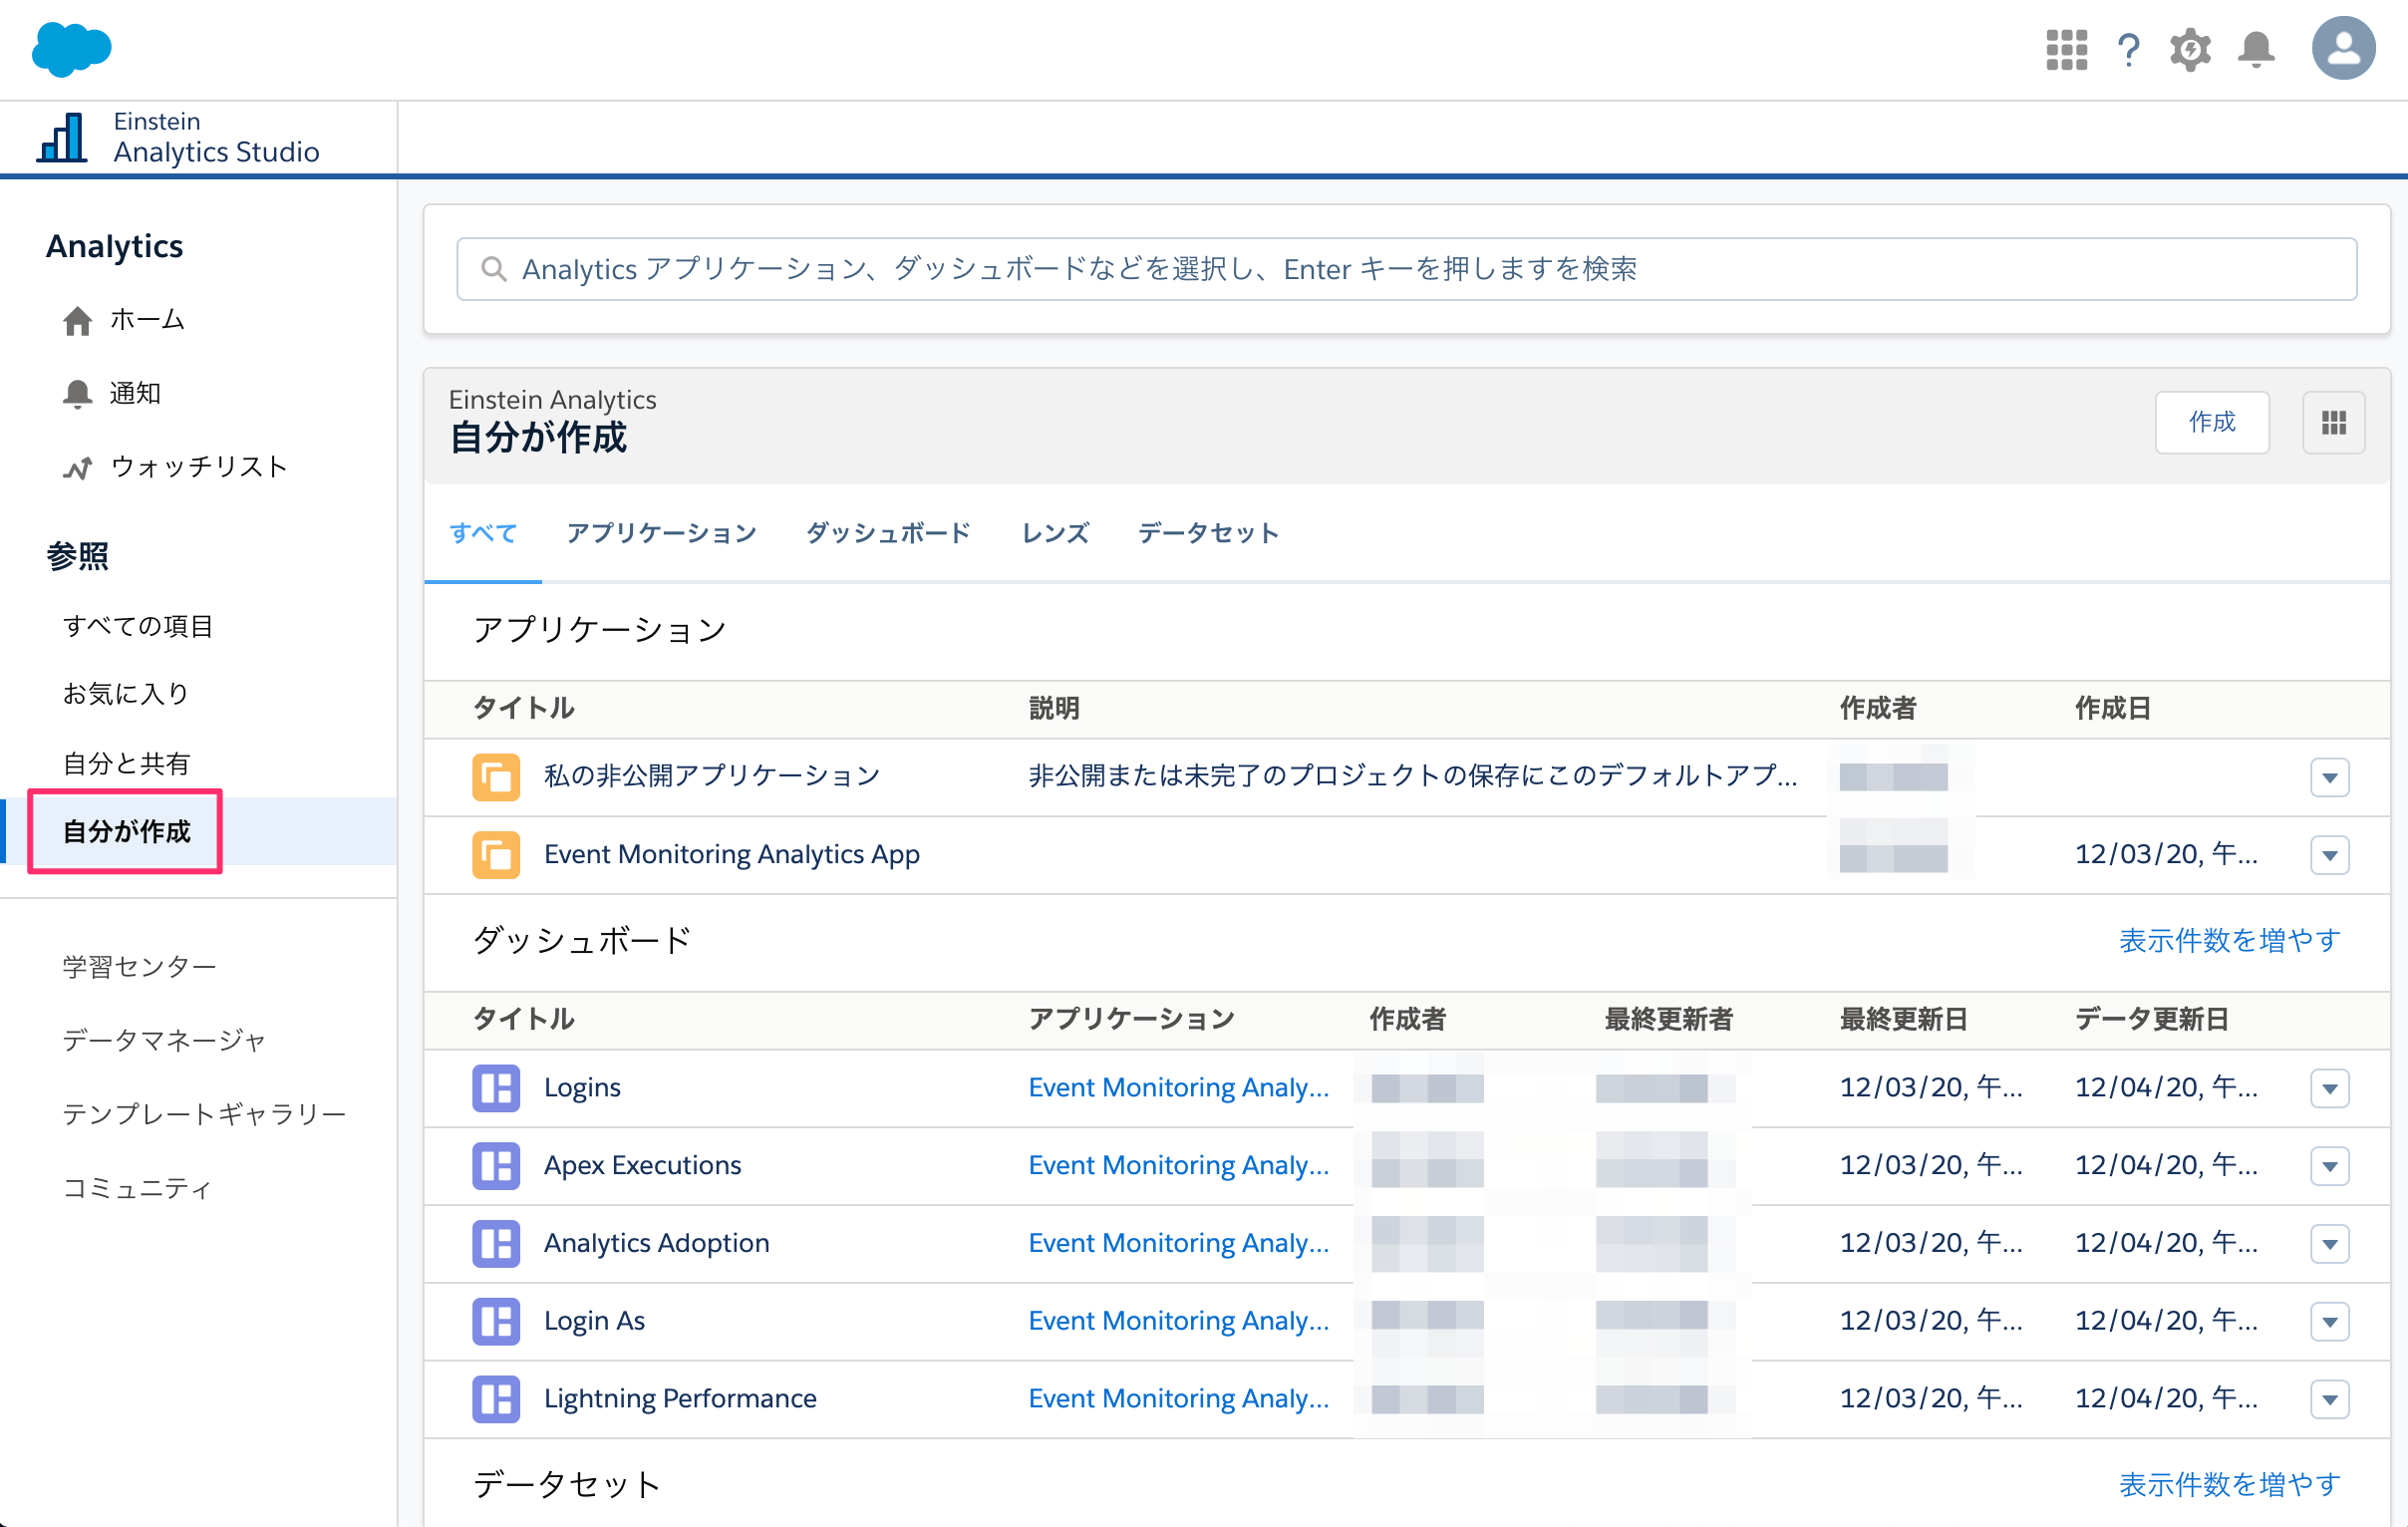Open 自分と共有 in sidebar
This screenshot has width=2408, height=1527.
pos(126,764)
